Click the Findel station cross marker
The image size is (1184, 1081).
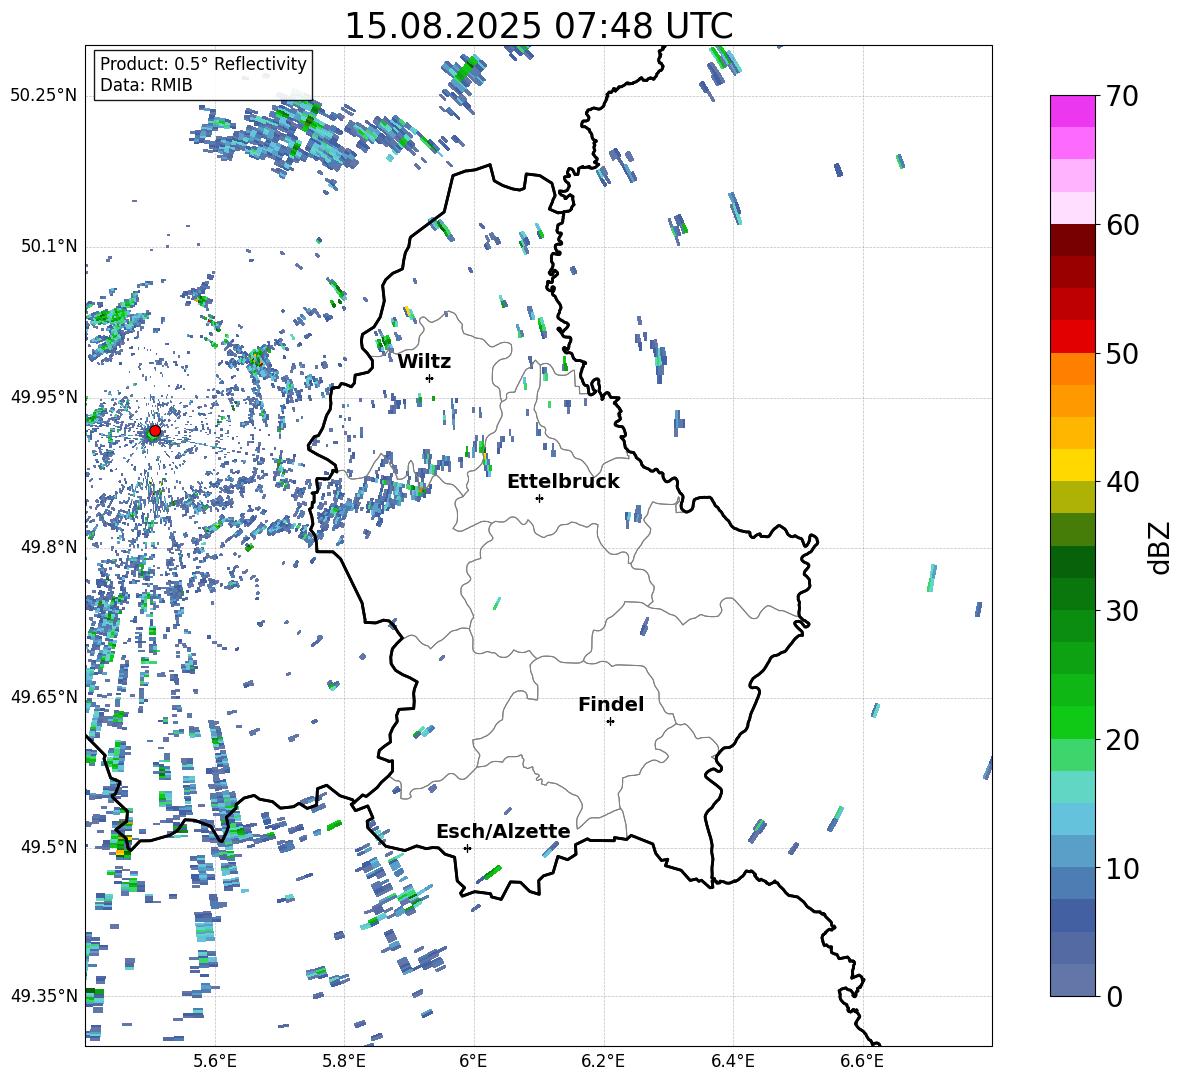[610, 722]
